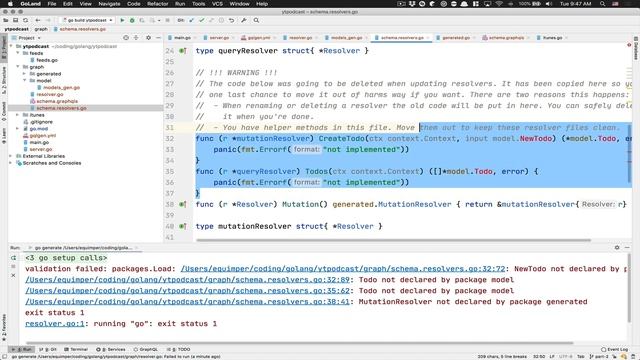This screenshot has height=360, width=640.
Task: Click gutter icon on line 38
Action: point(182,204)
